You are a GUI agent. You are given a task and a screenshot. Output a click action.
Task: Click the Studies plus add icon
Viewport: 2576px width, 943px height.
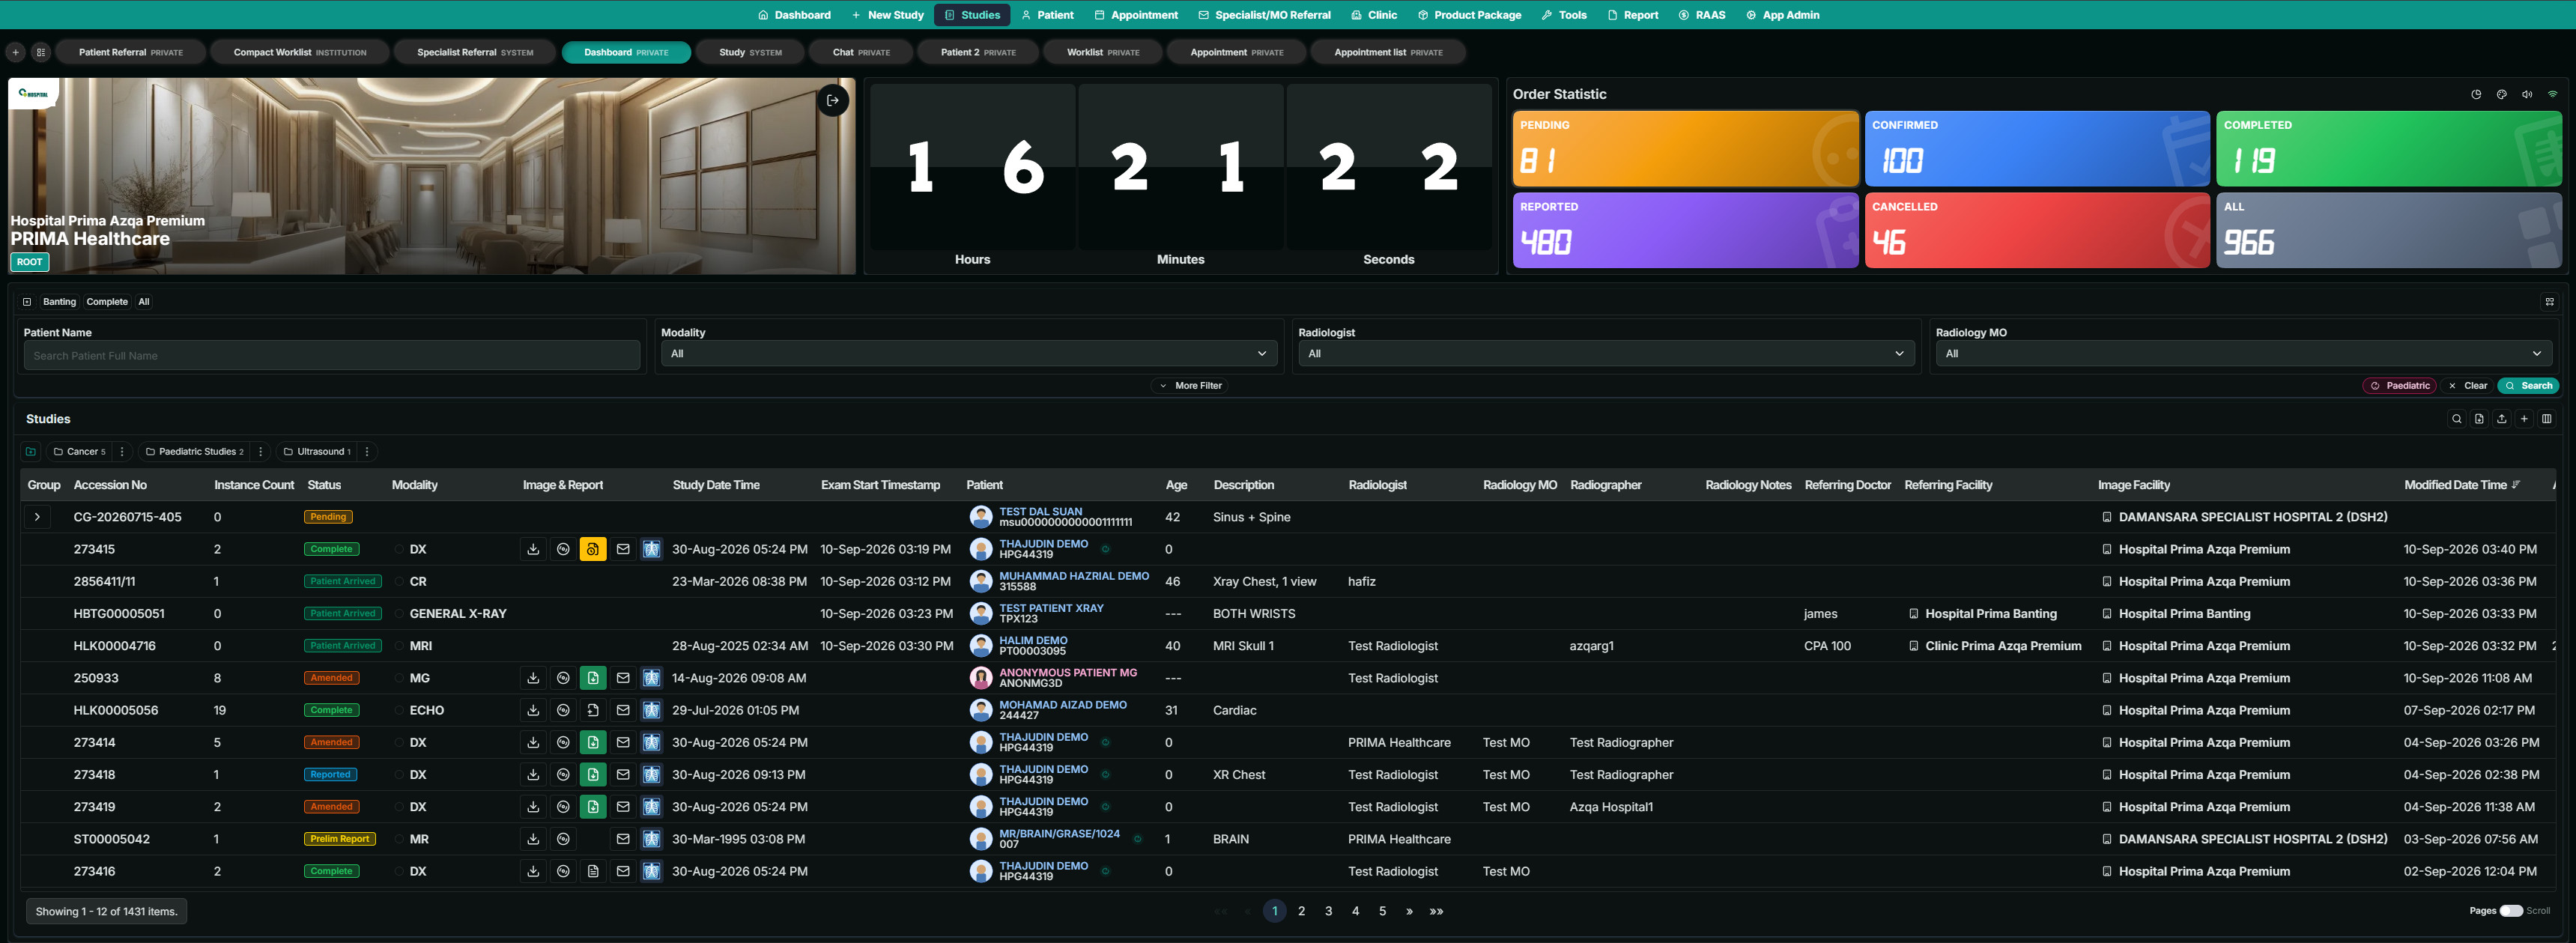[x=2524, y=419]
